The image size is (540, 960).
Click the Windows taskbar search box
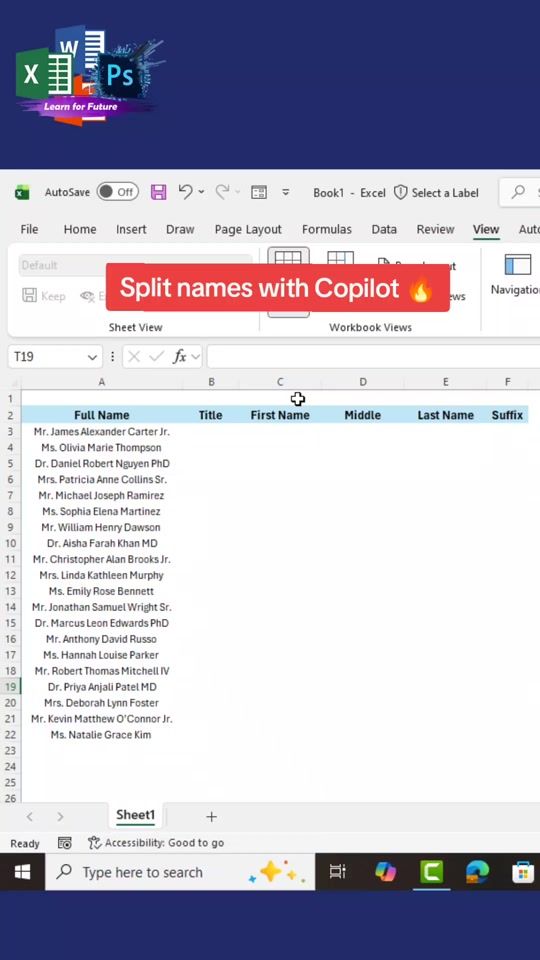point(180,872)
